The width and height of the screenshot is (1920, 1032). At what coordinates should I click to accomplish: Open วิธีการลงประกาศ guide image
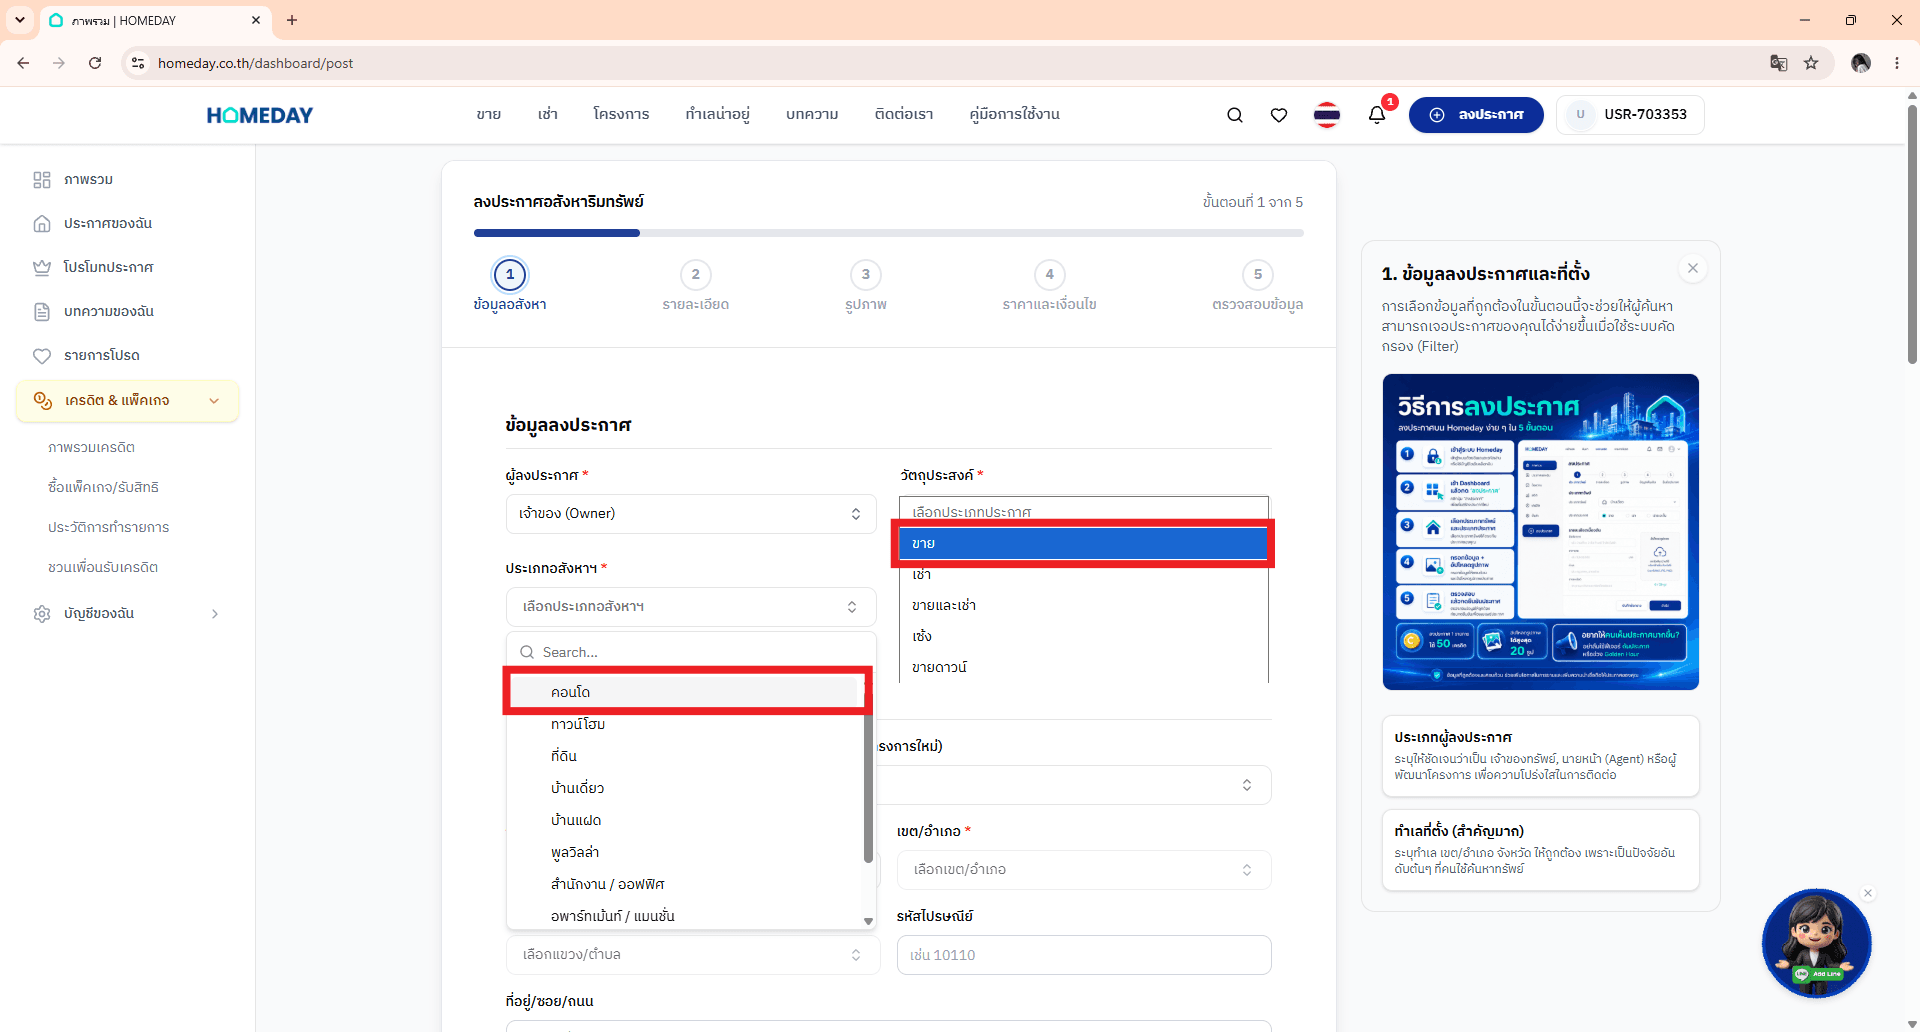point(1541,532)
